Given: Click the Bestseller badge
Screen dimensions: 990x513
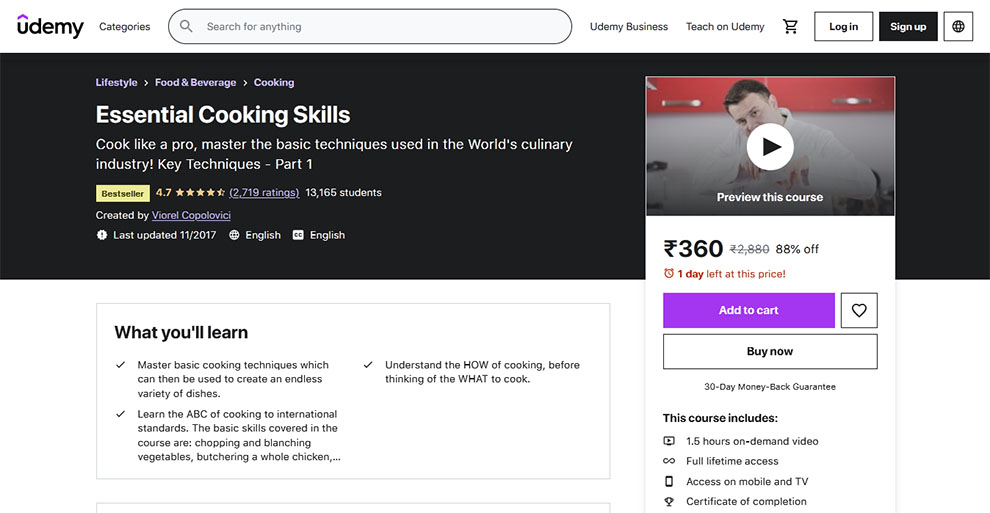Looking at the screenshot, I should point(122,193).
